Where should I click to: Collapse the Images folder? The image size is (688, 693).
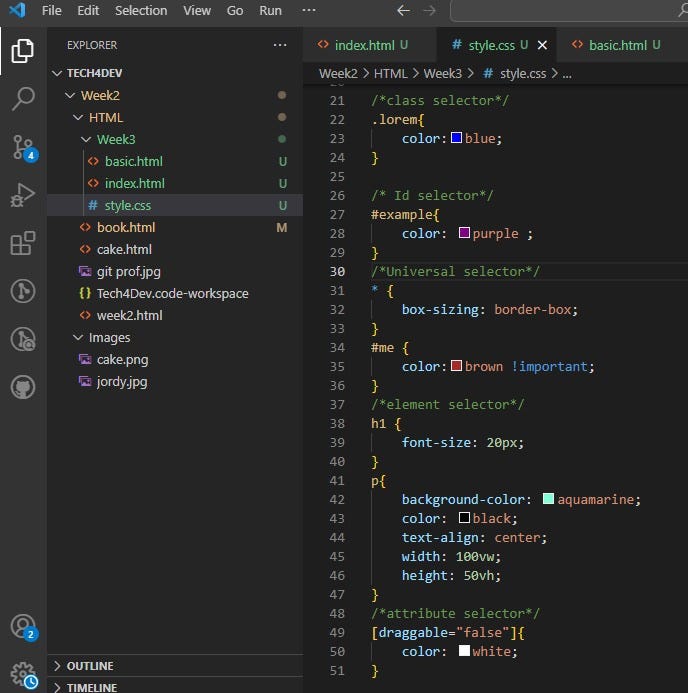[x=78, y=337]
